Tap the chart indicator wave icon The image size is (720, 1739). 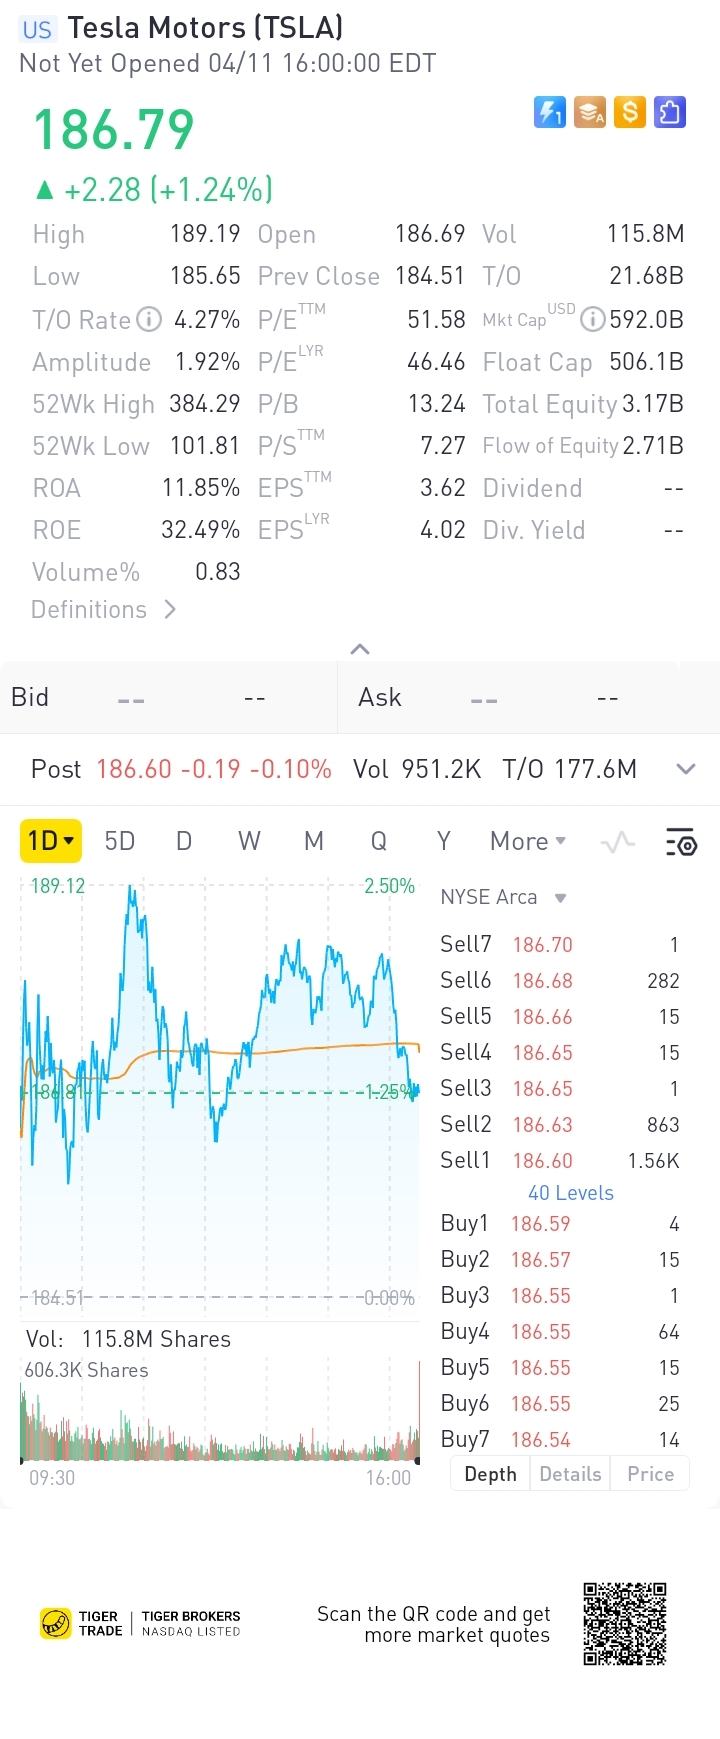618,842
